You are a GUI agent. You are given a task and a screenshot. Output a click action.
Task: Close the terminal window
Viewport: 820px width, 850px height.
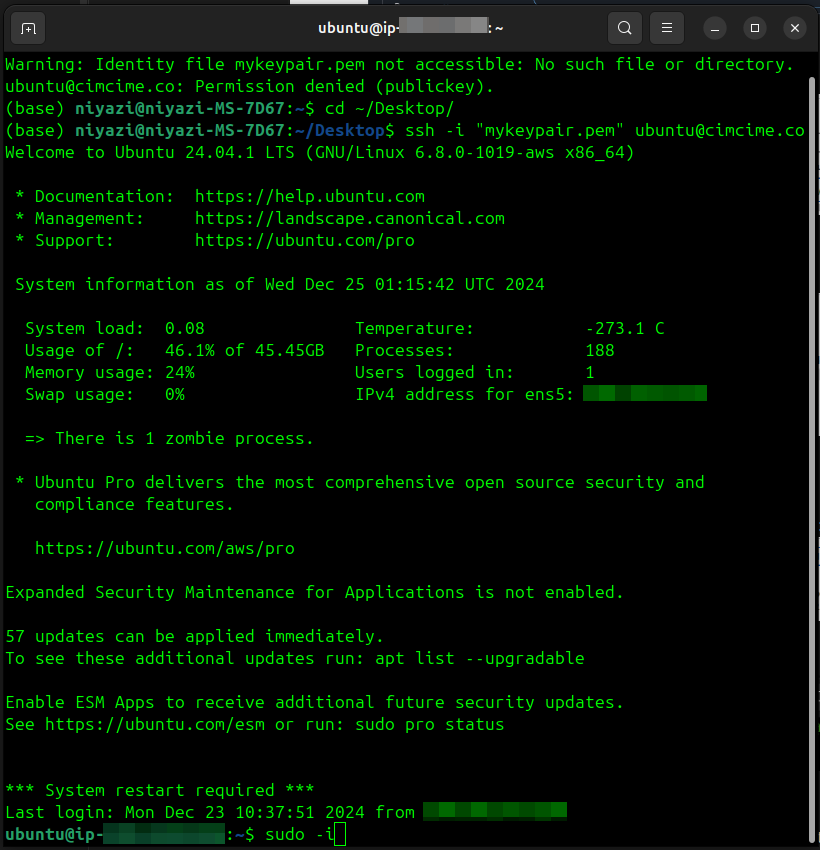click(795, 28)
